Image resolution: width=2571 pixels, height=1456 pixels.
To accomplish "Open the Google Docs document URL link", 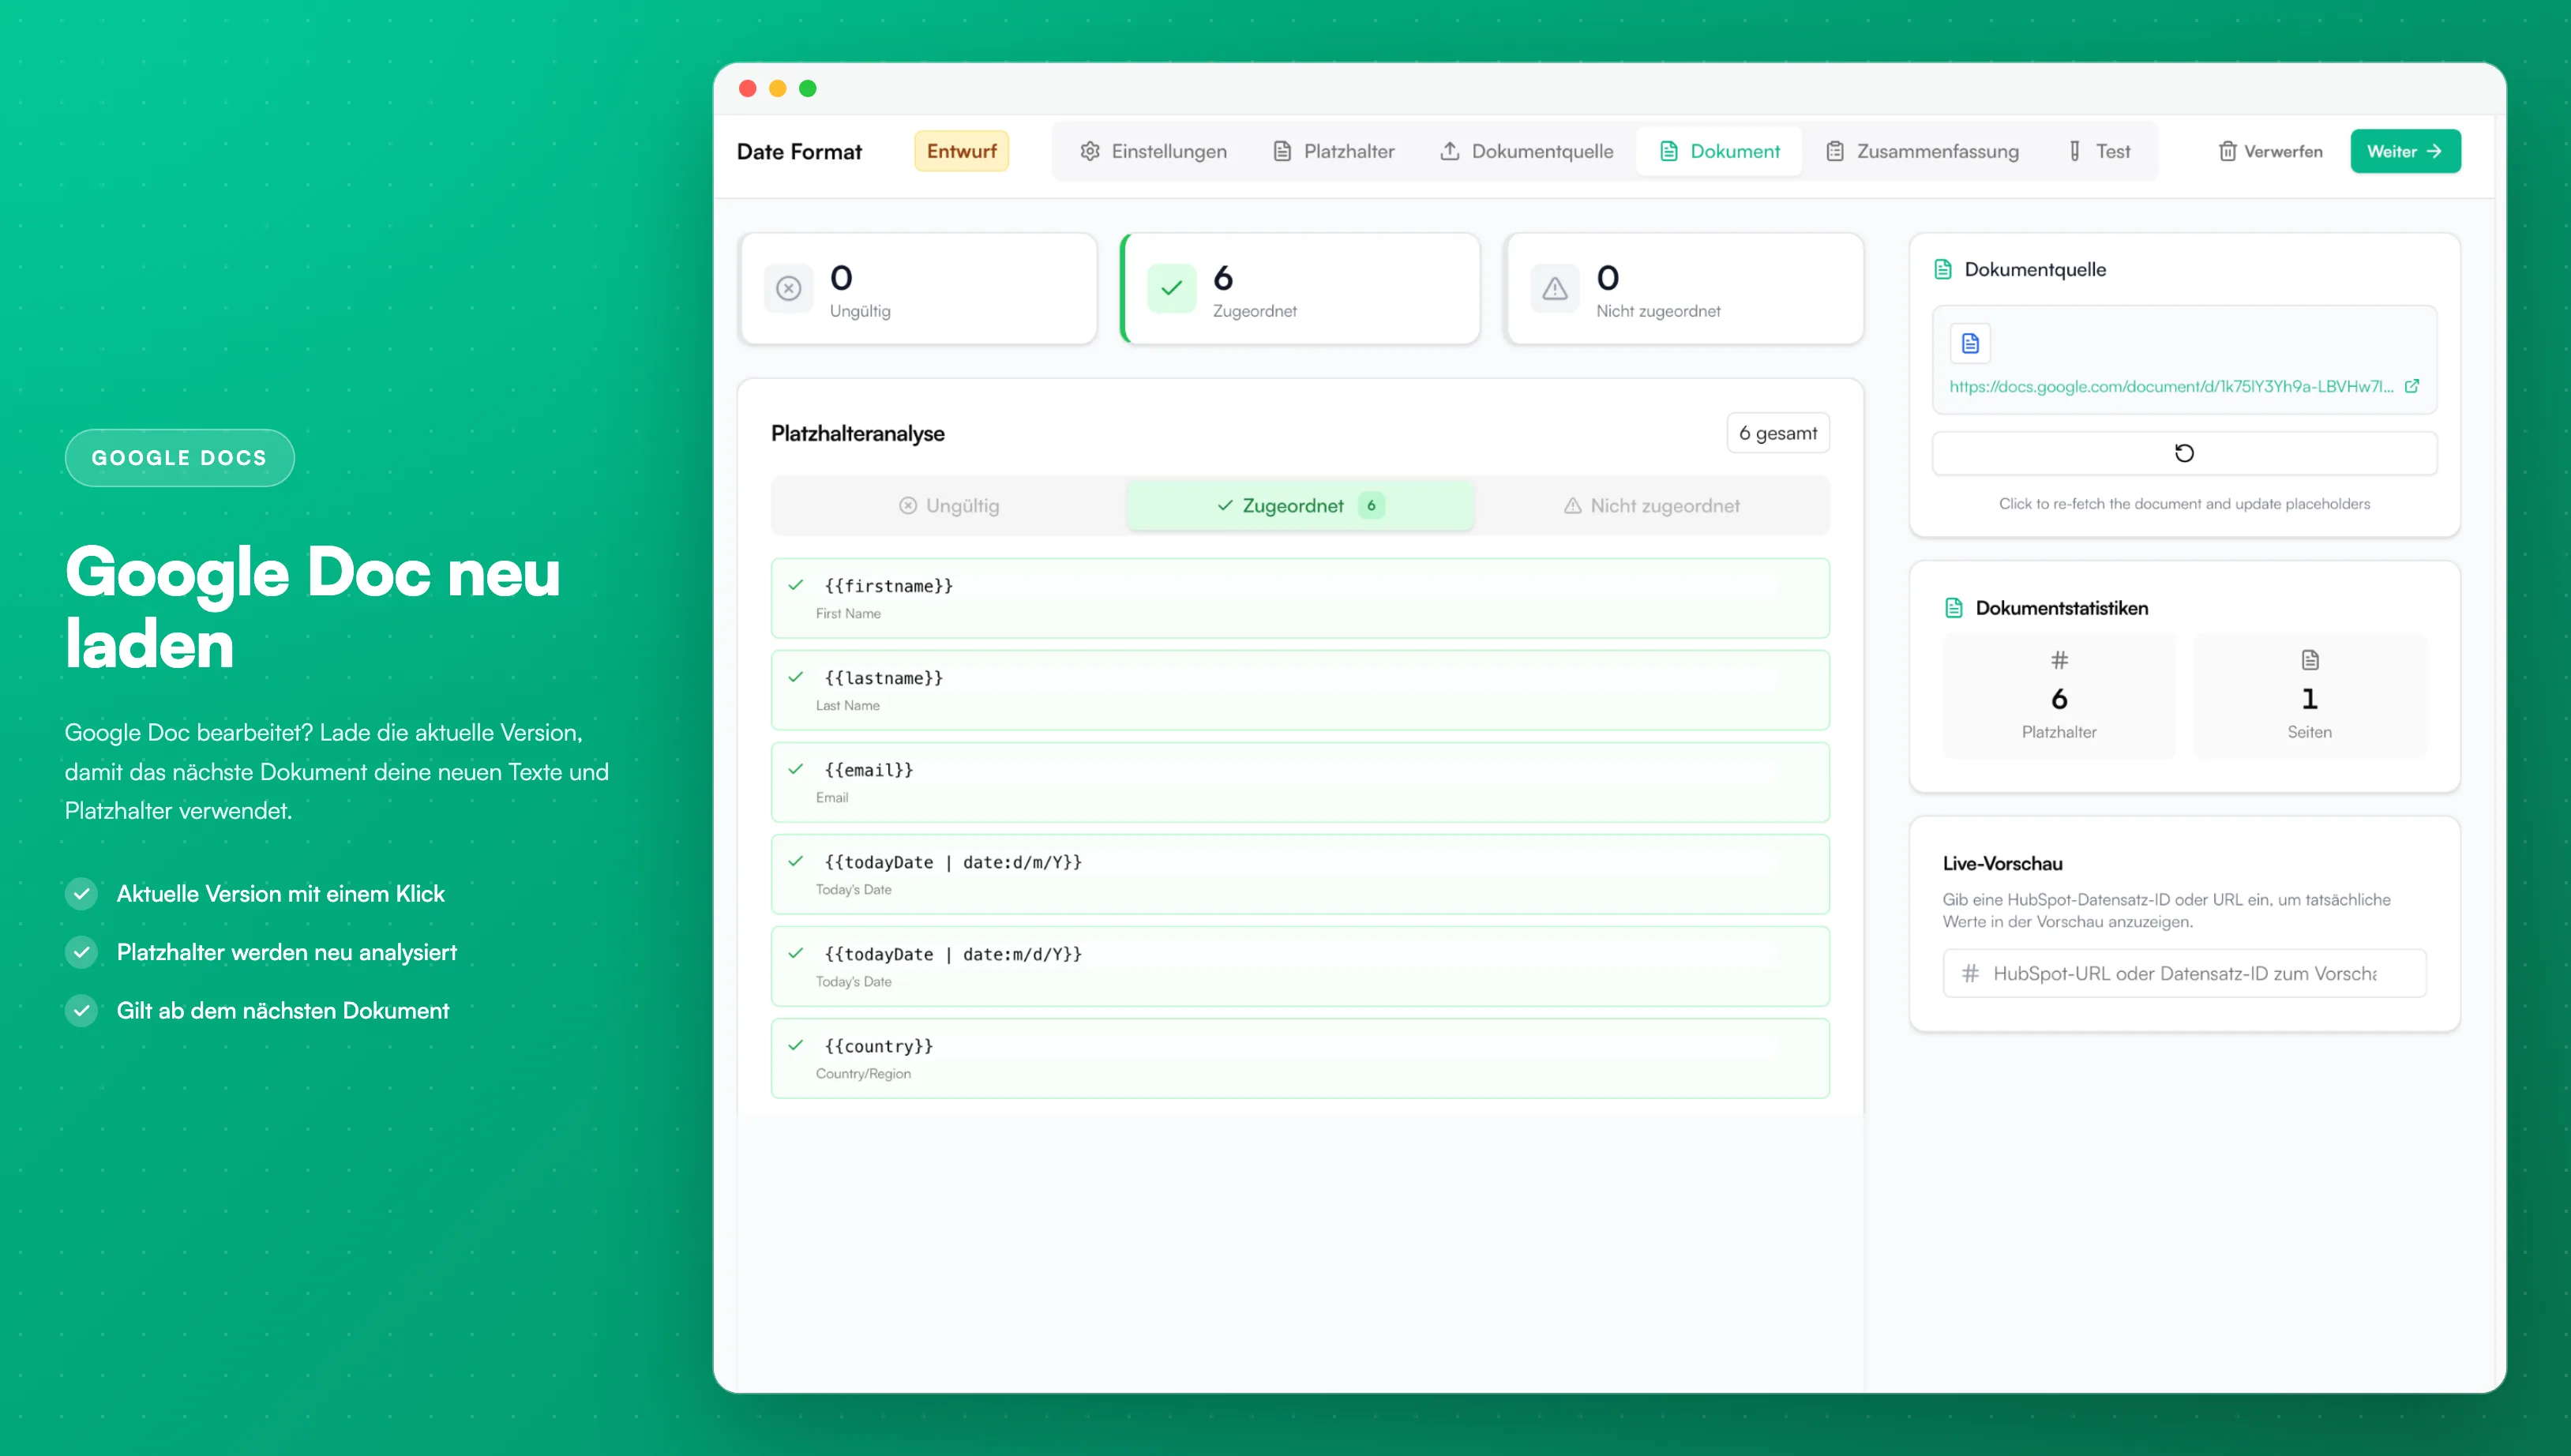I will pyautogui.click(x=2171, y=387).
